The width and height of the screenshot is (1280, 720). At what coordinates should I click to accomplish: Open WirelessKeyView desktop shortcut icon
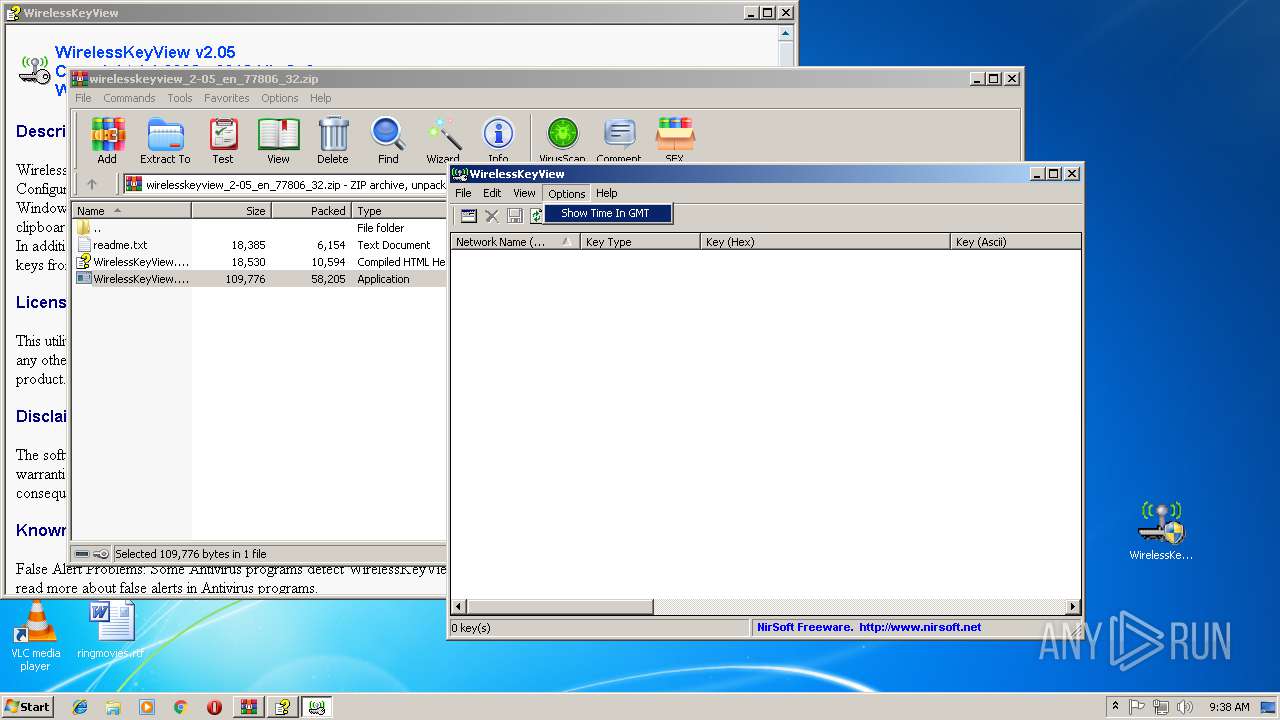point(1161,531)
